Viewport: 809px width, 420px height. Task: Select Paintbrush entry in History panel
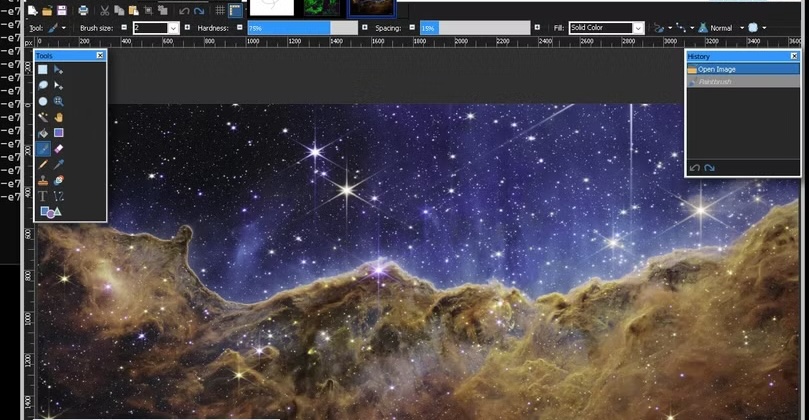coord(743,82)
